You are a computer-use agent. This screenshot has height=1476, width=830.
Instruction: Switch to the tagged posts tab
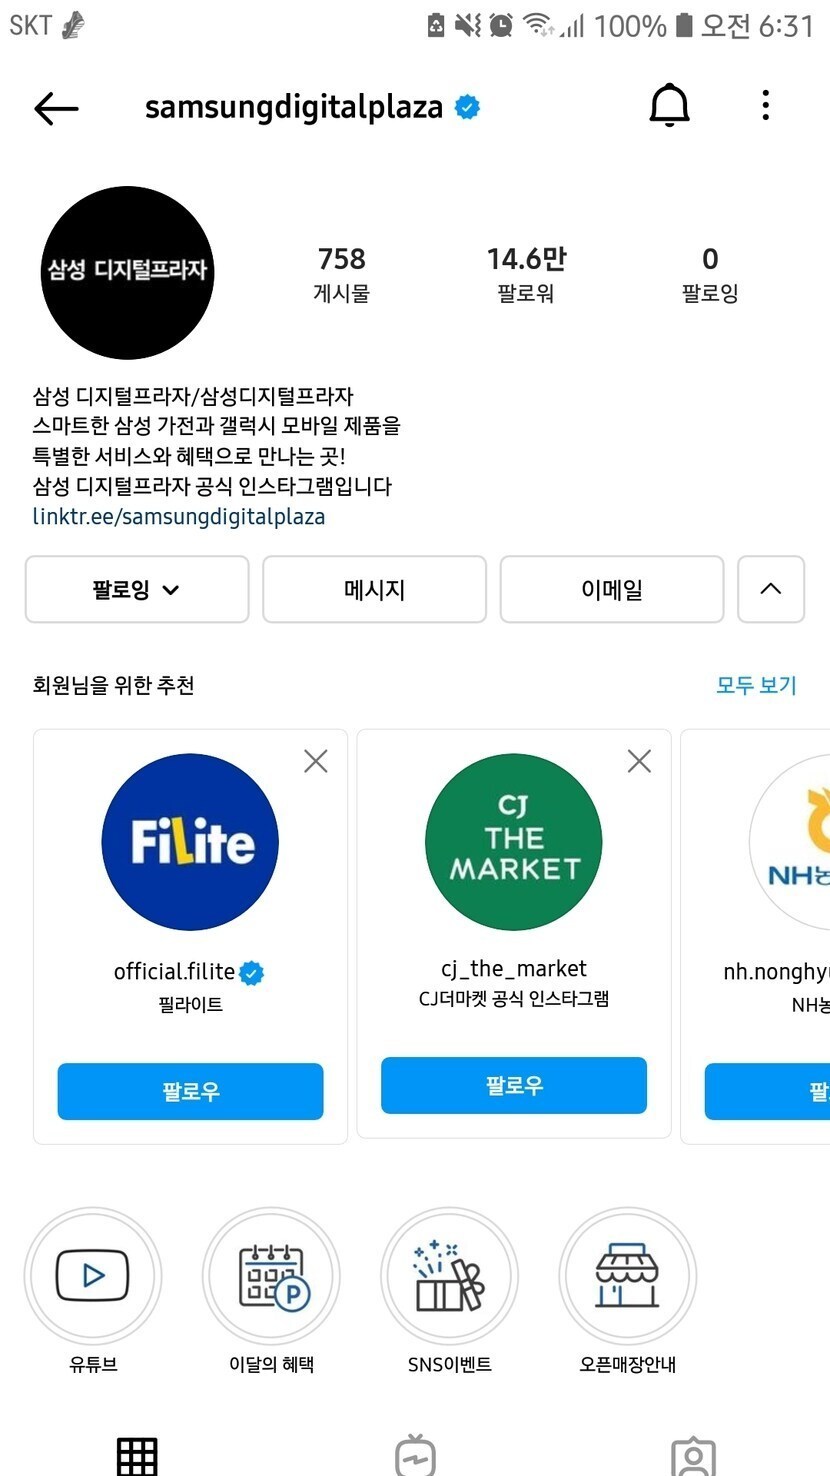693,1455
